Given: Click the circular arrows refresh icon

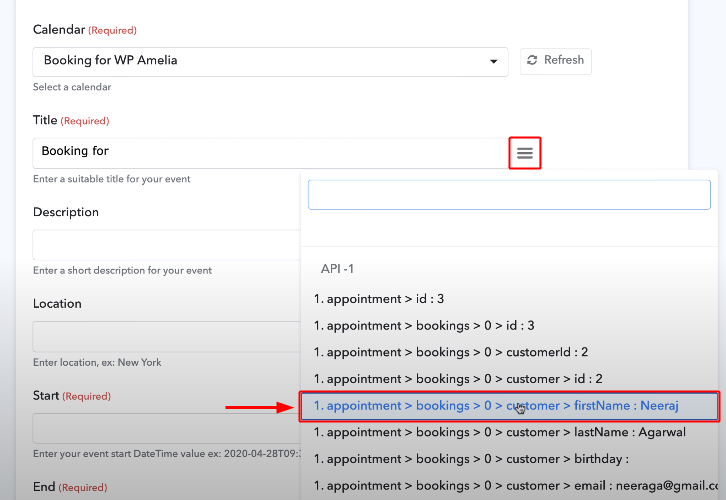Looking at the screenshot, I should 532,61.
